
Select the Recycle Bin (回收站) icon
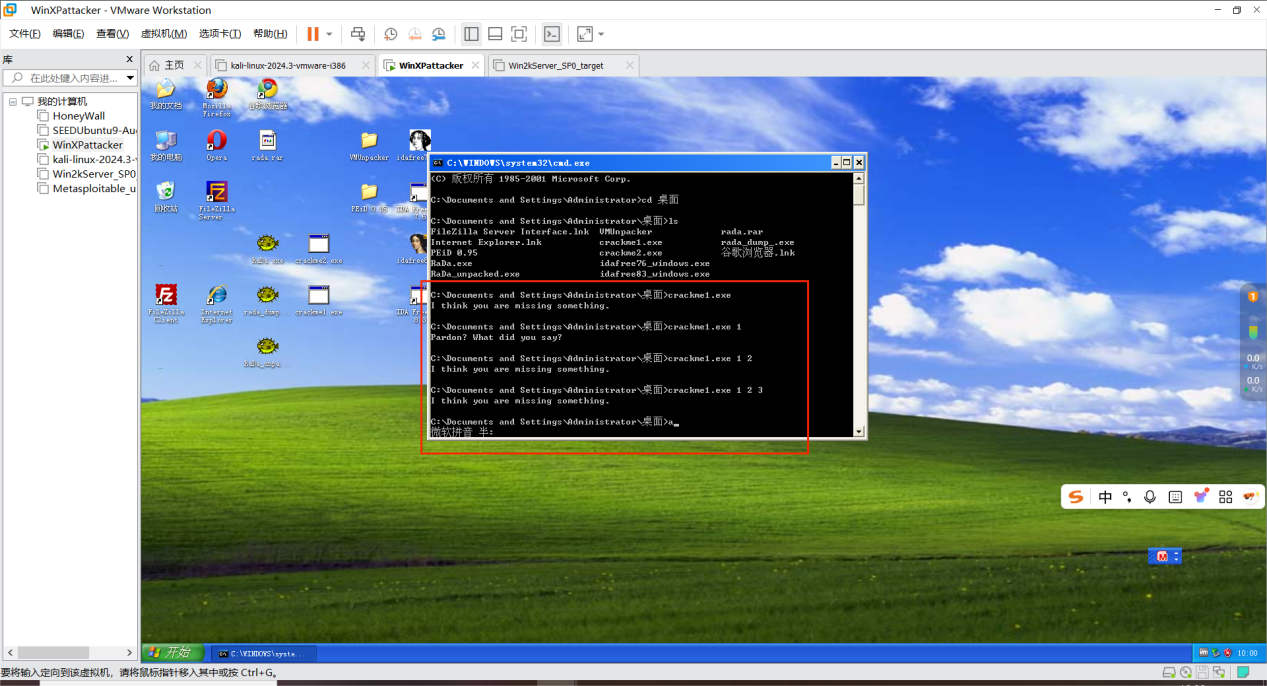(166, 196)
